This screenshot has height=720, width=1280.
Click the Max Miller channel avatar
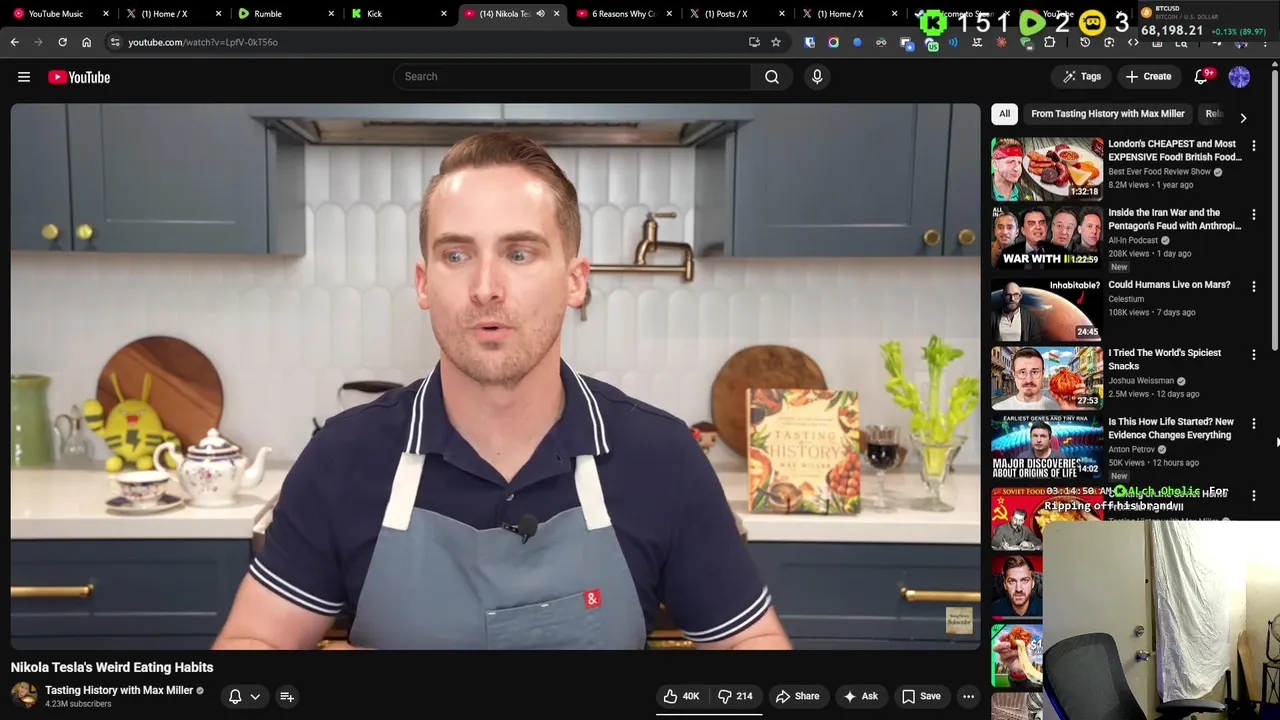pos(24,695)
